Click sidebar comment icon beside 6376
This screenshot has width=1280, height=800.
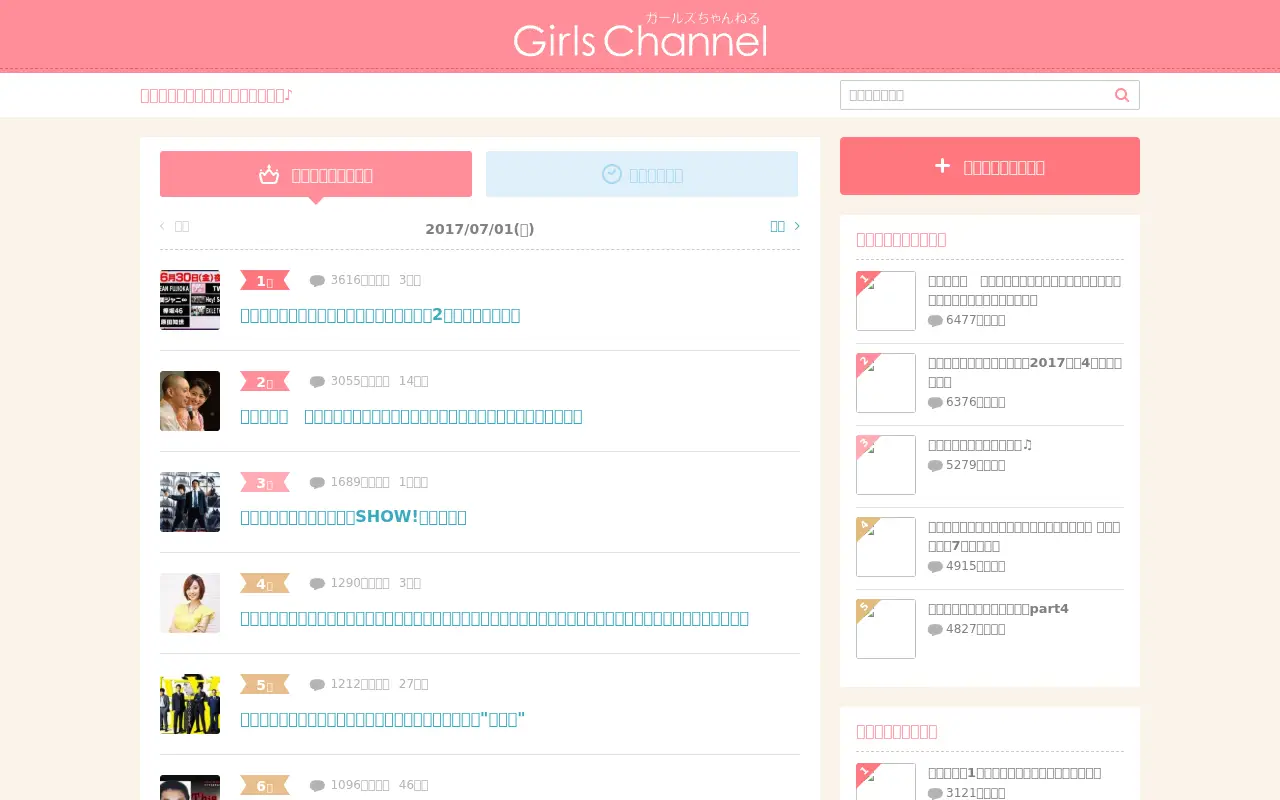click(x=935, y=402)
